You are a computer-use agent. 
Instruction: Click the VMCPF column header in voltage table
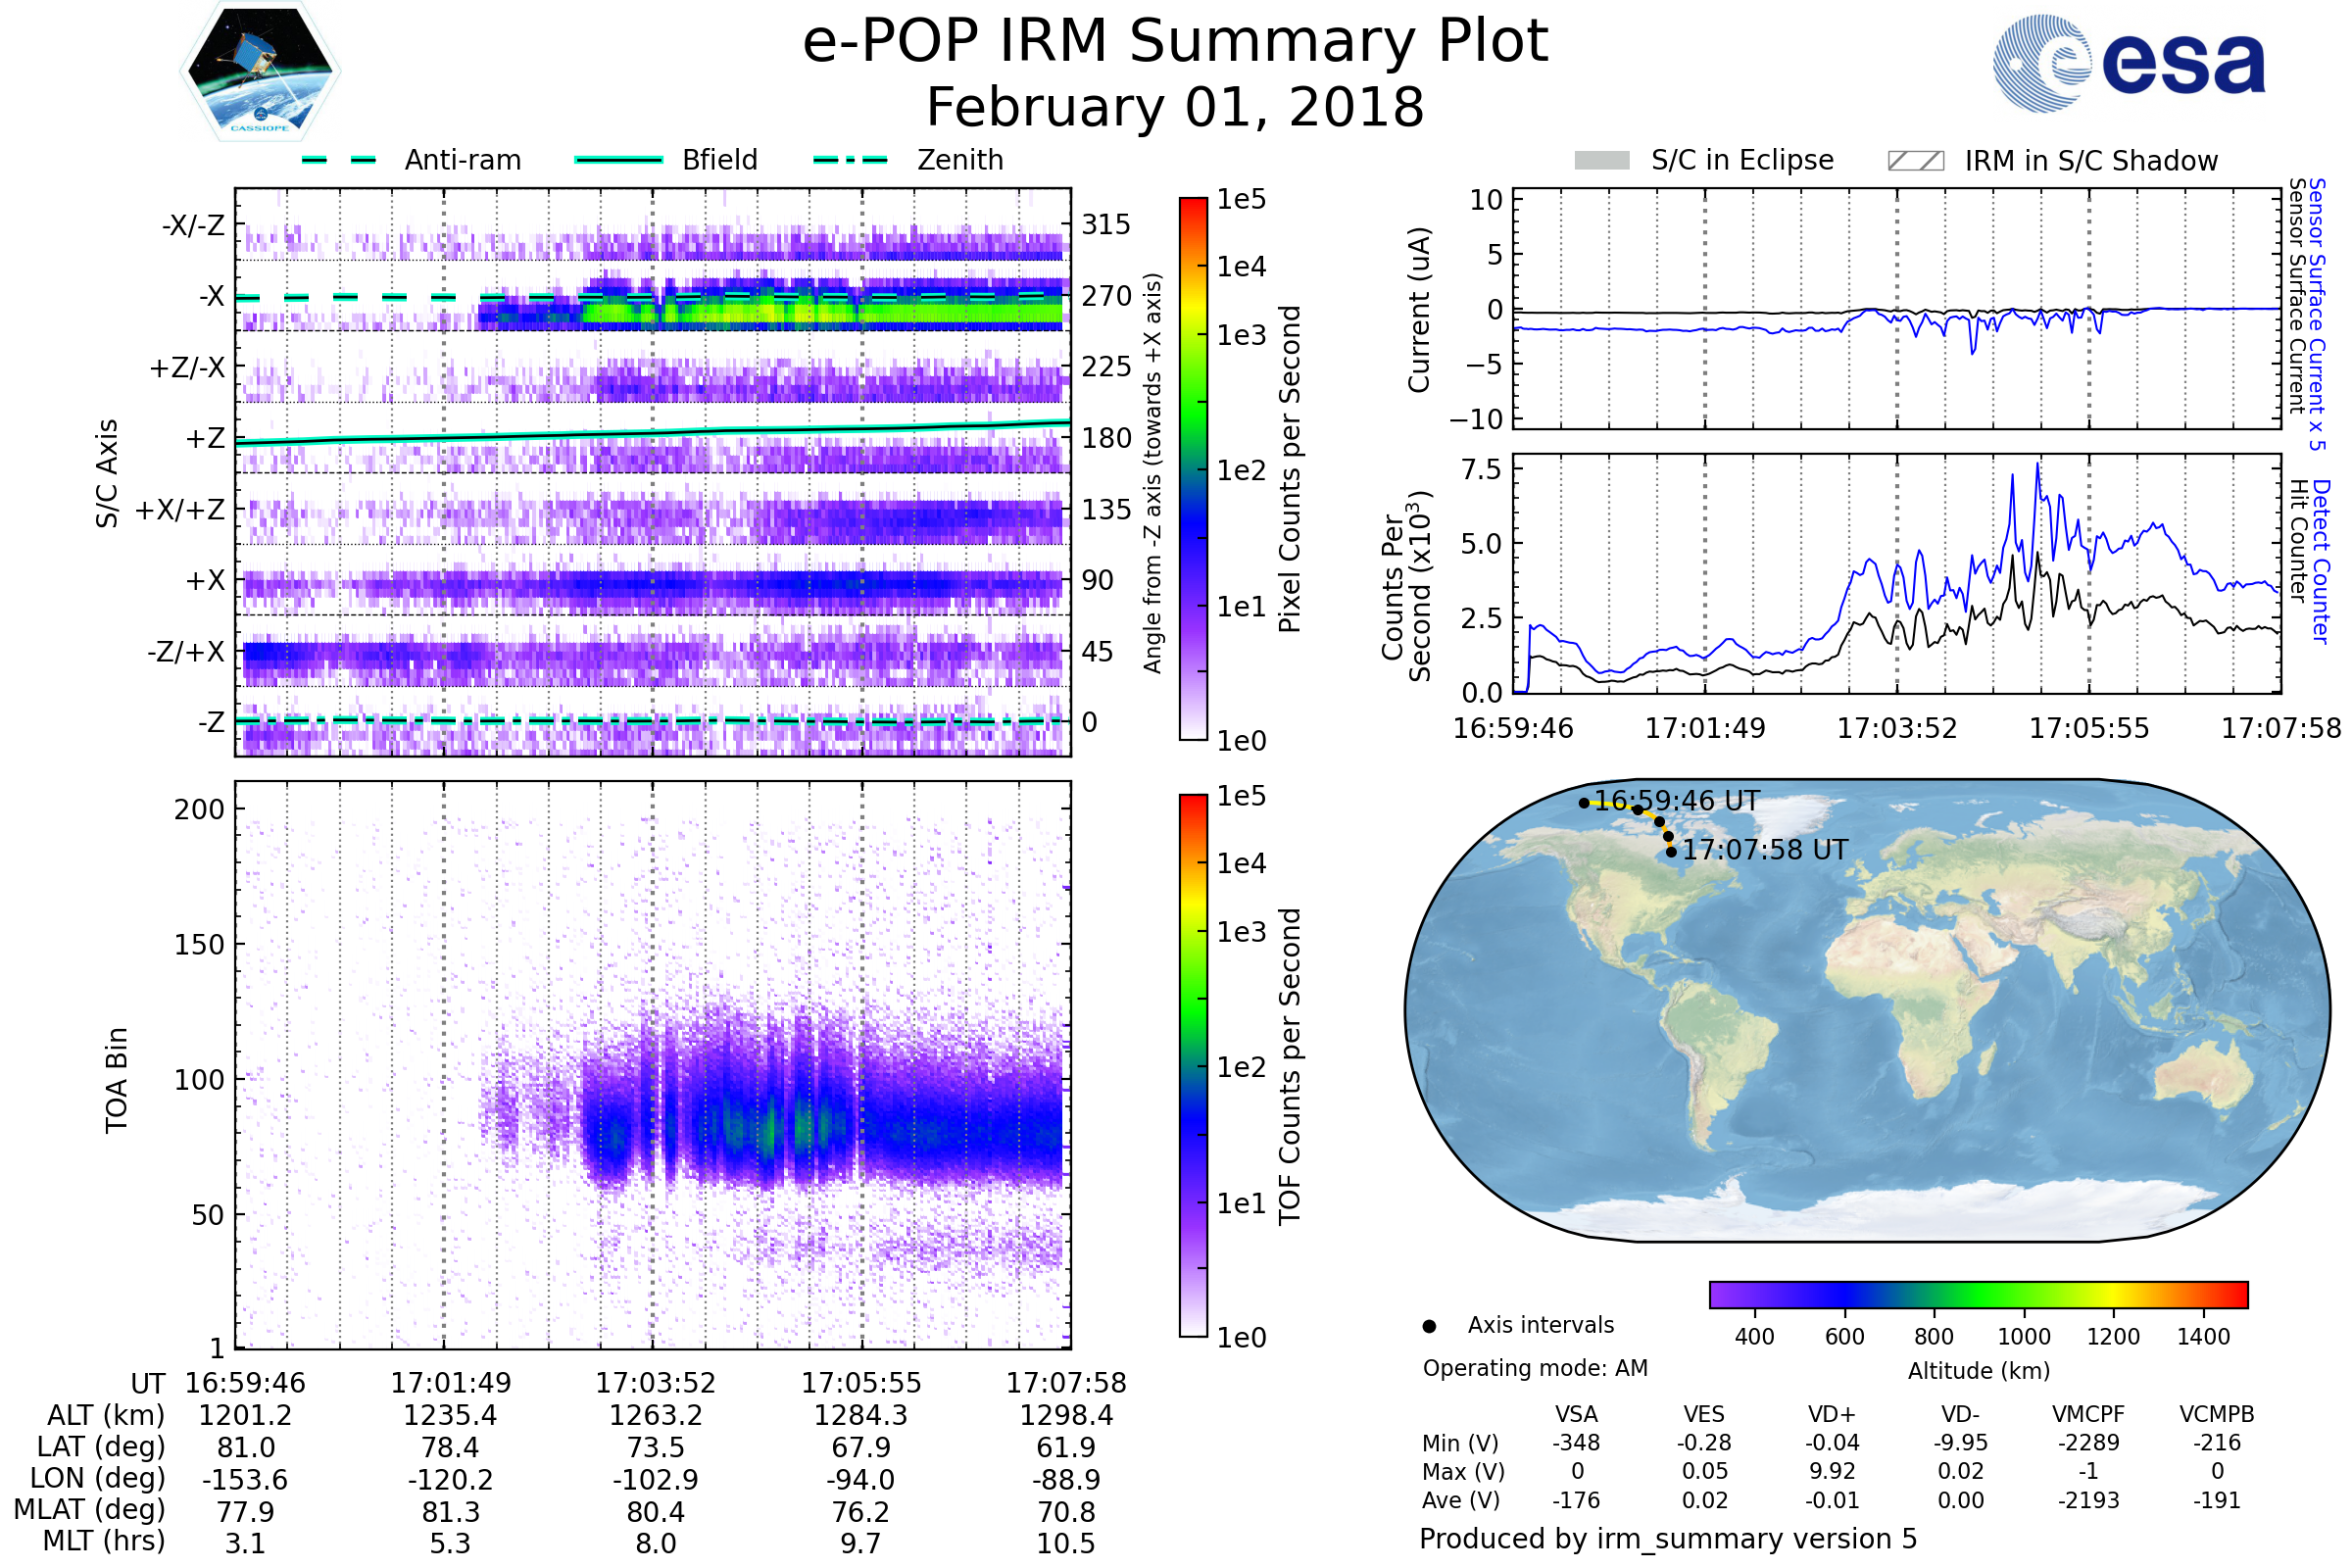coord(2088,1414)
